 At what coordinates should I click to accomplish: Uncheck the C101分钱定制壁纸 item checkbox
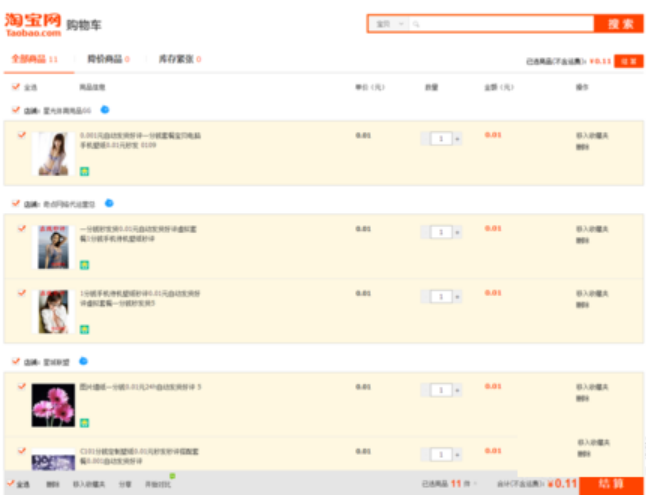(x=21, y=451)
